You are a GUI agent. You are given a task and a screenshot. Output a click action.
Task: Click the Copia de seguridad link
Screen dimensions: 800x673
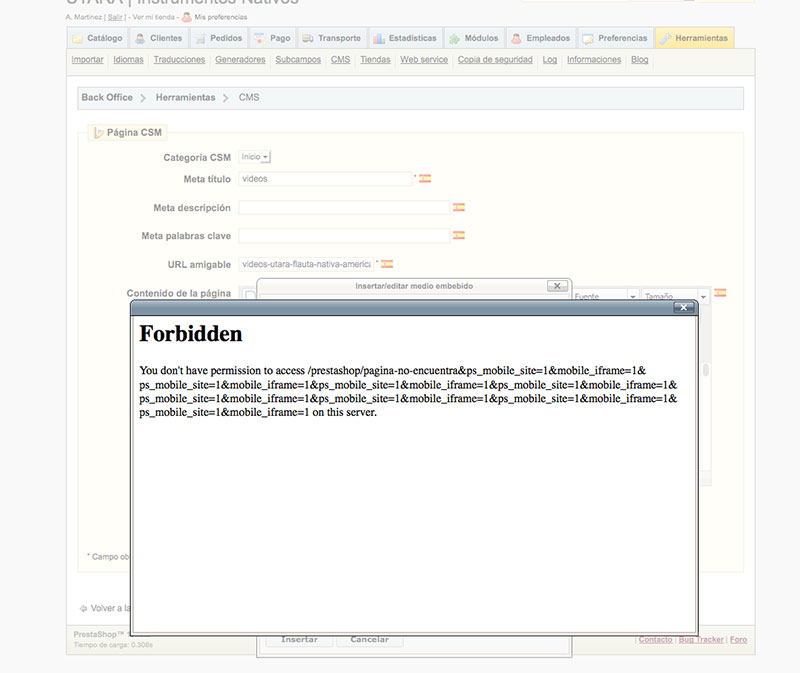[x=495, y=60]
